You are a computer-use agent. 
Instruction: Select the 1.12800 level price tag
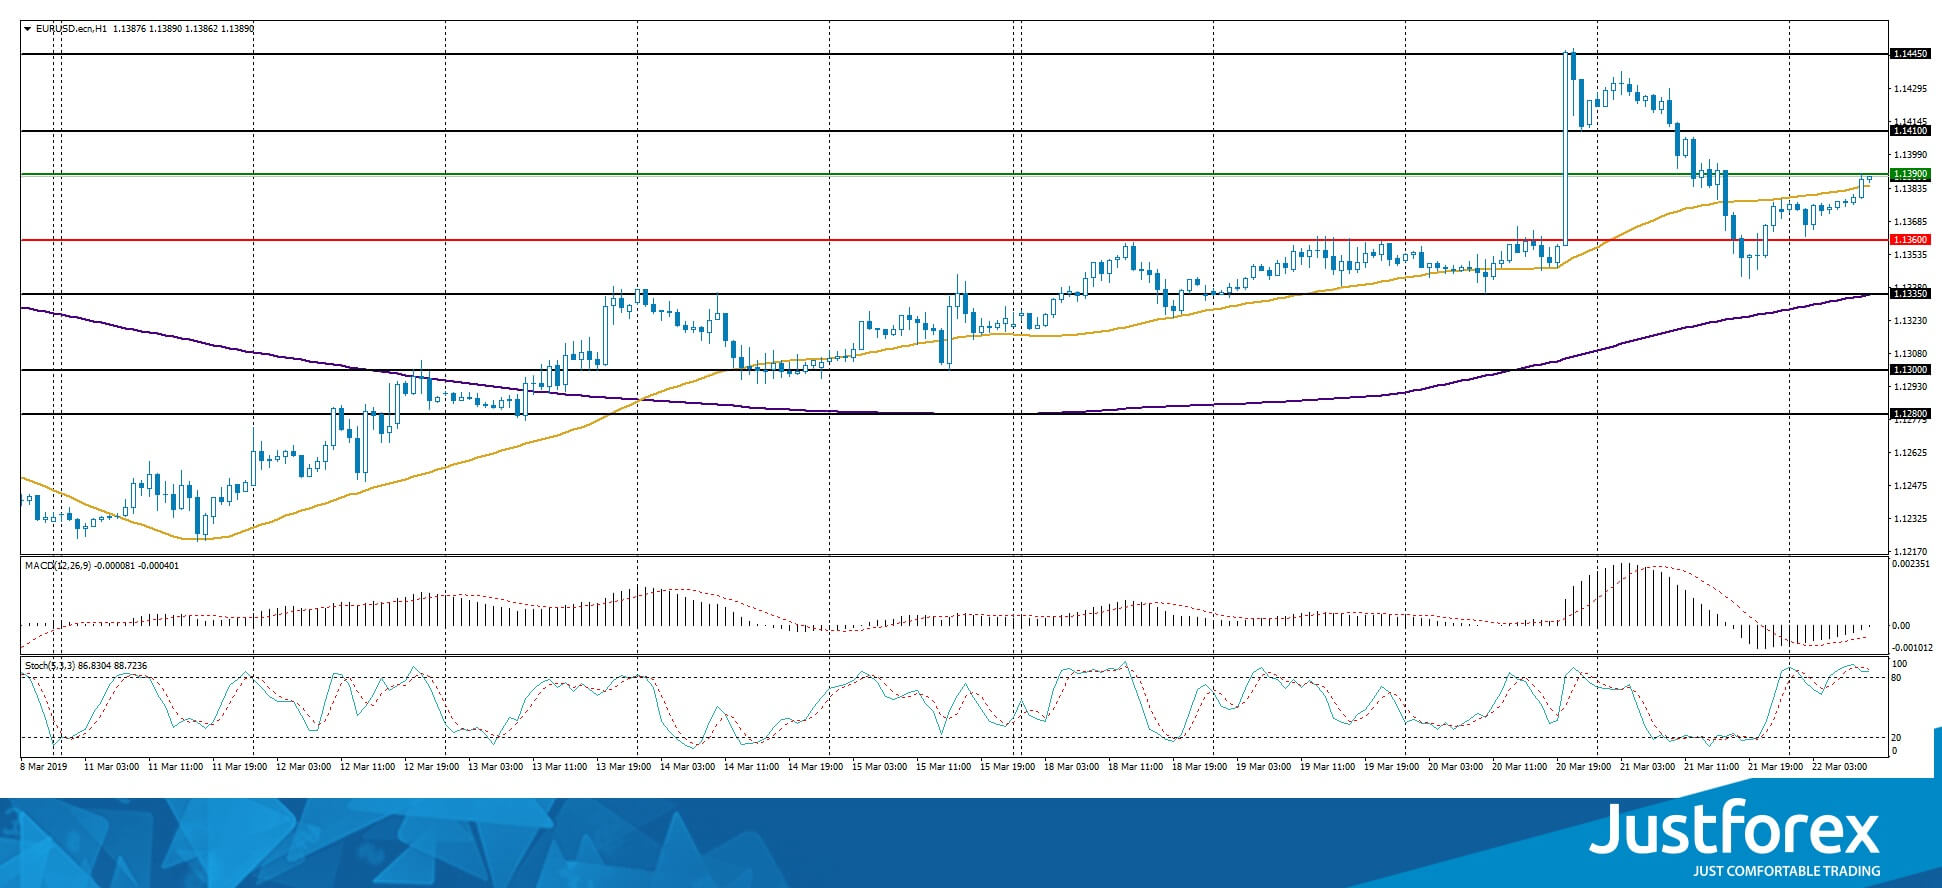click(1910, 414)
